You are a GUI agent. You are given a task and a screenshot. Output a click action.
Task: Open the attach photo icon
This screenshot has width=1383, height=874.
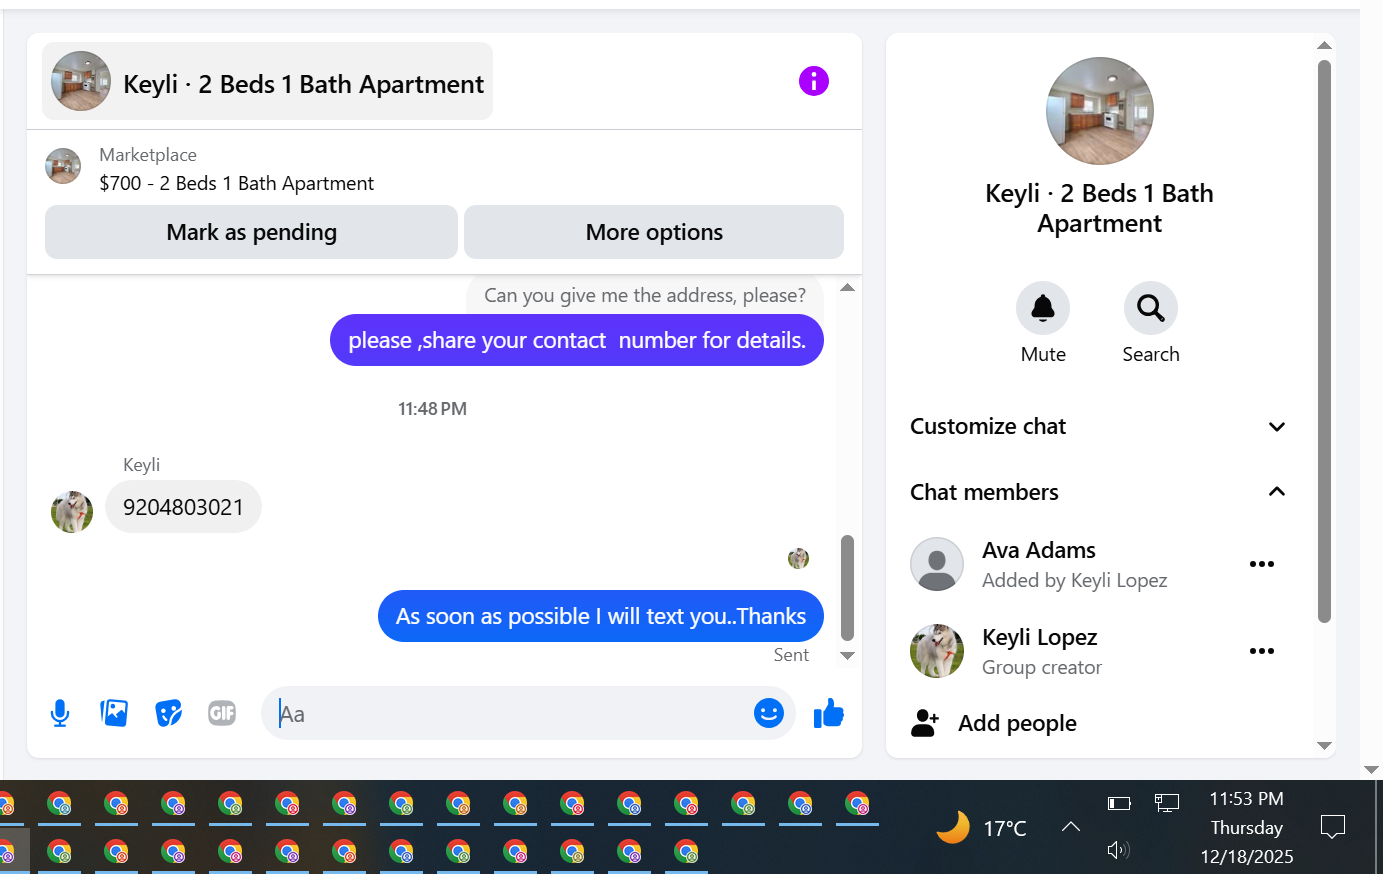(x=114, y=713)
